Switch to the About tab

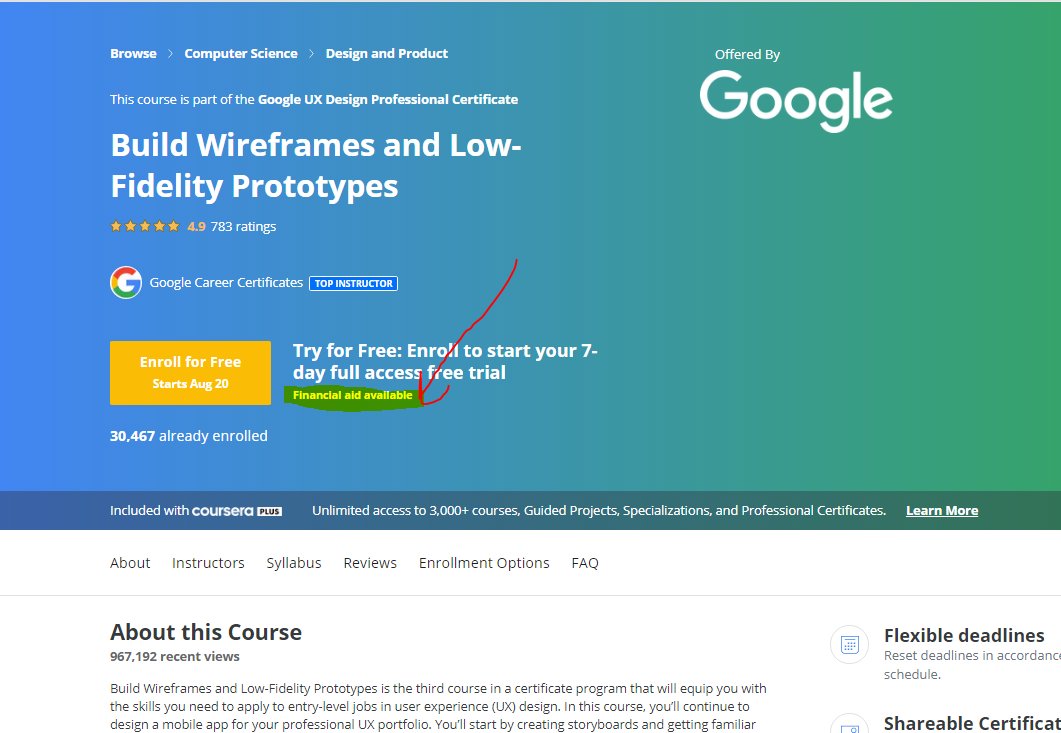(130, 563)
